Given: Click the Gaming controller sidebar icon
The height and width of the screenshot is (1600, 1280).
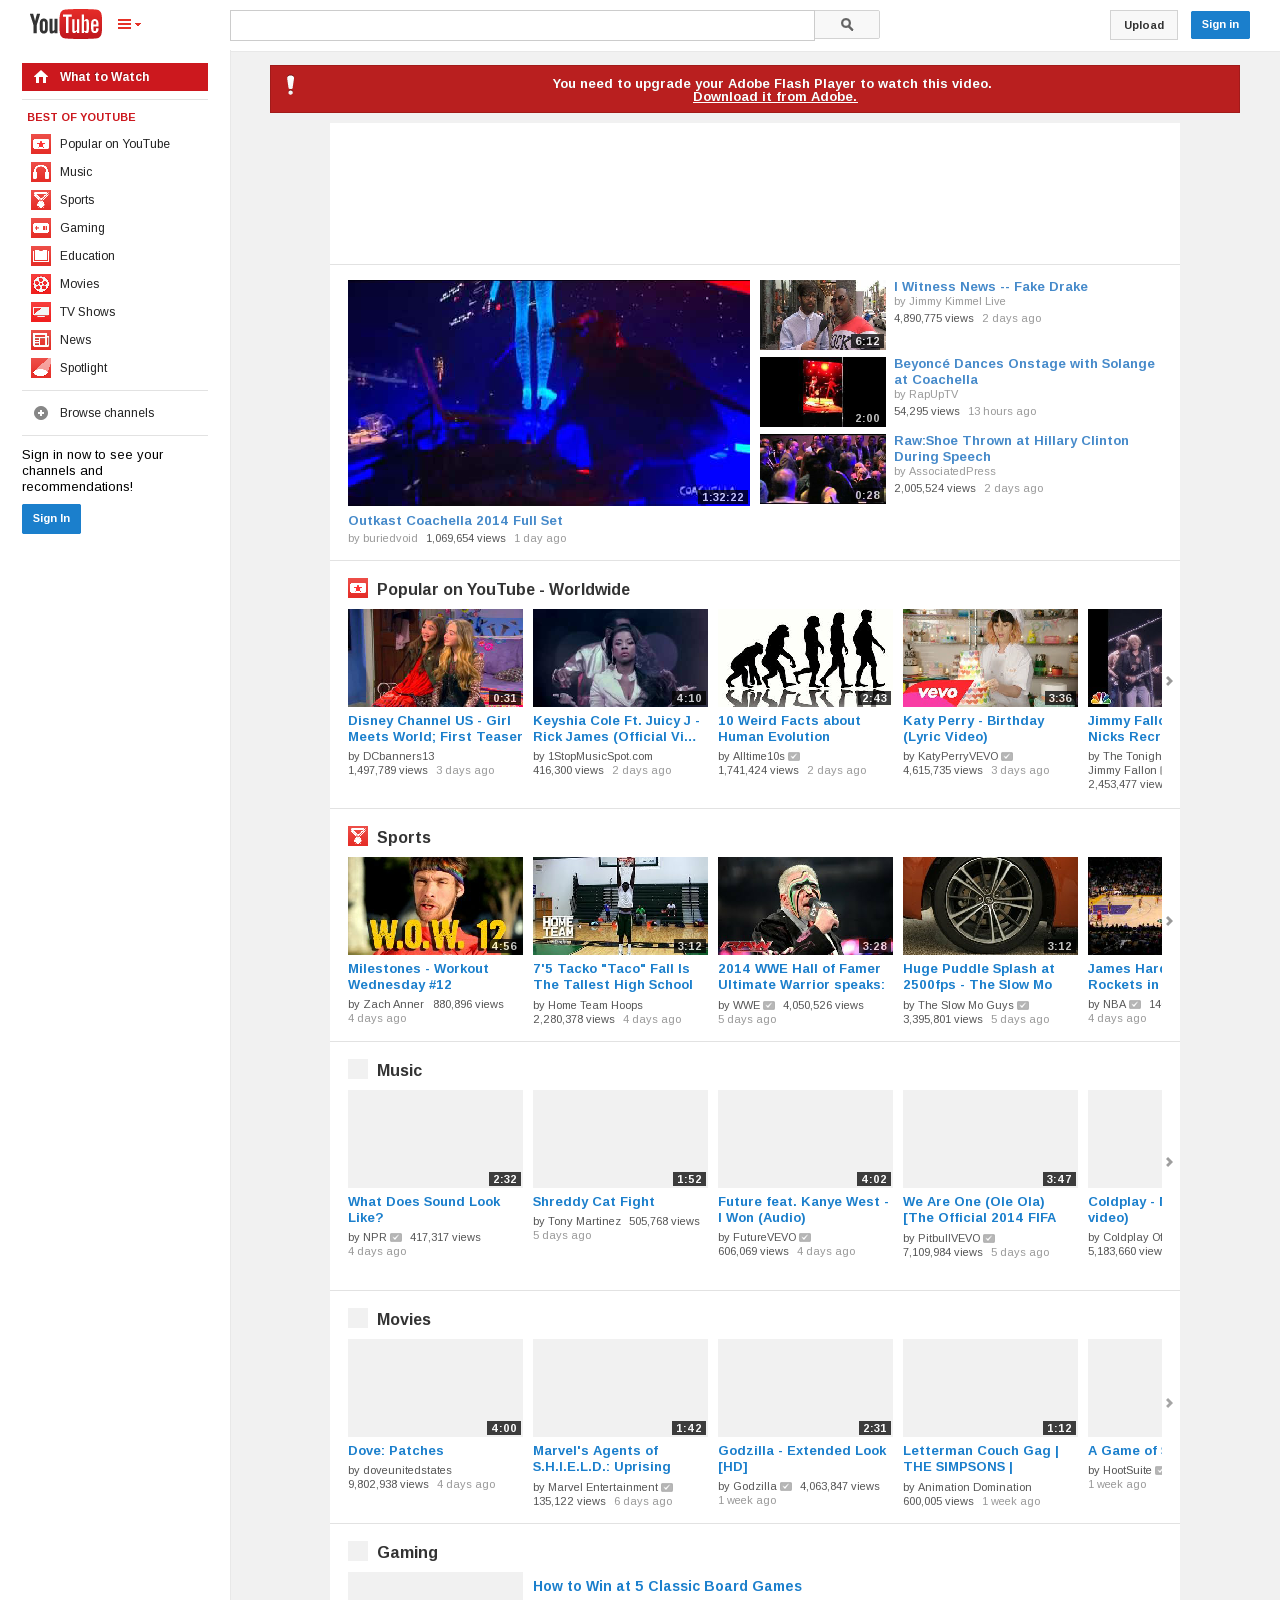Looking at the screenshot, I should (41, 228).
